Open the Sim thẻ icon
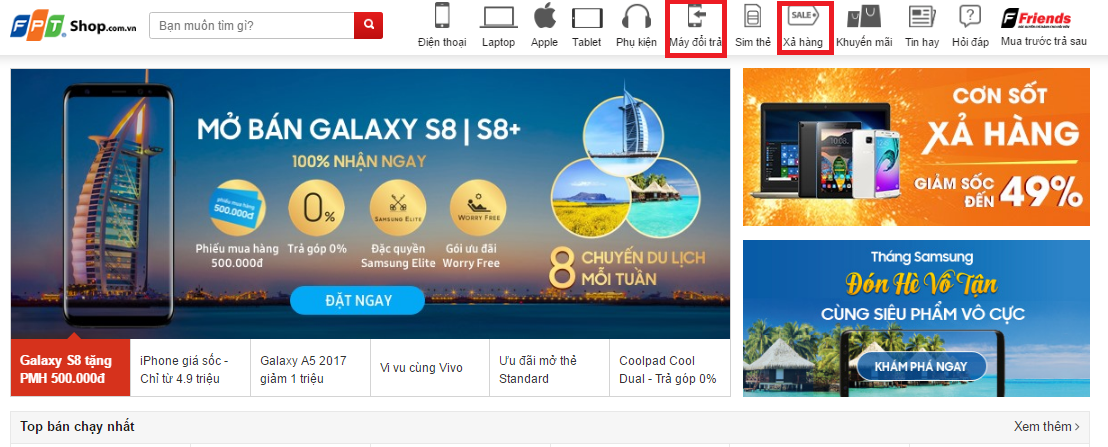 tap(753, 17)
